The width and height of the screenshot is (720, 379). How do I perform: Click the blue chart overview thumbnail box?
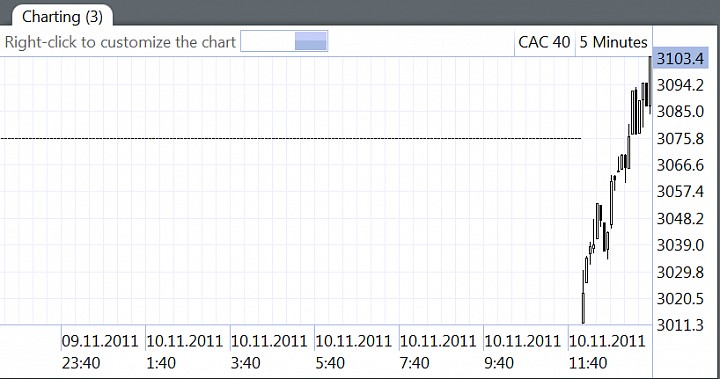[284, 41]
